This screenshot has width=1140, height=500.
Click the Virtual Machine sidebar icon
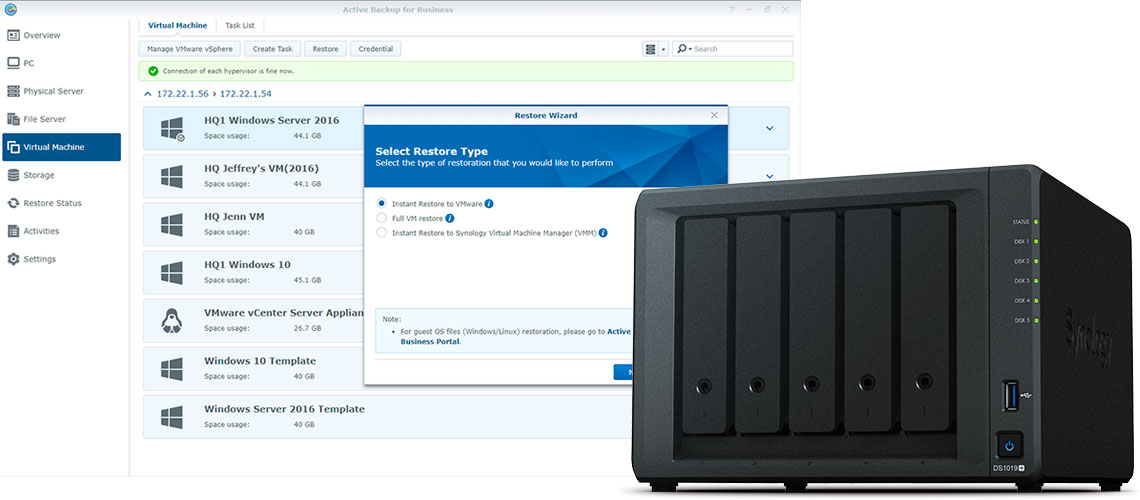[13, 147]
